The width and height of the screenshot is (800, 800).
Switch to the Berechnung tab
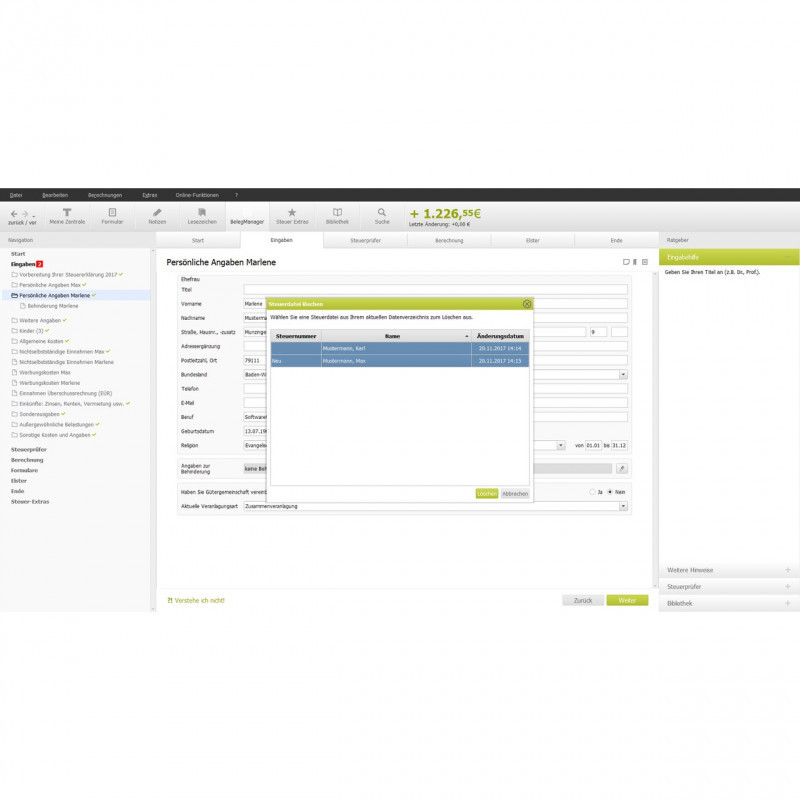[449, 240]
